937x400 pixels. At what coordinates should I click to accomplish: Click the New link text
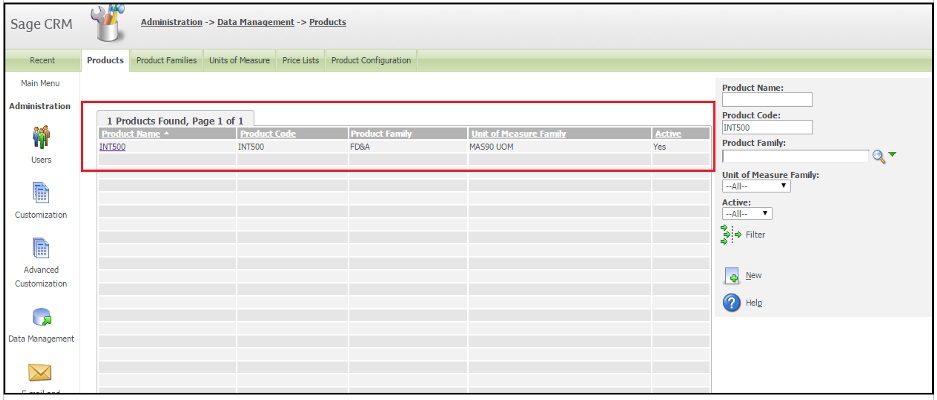(754, 276)
